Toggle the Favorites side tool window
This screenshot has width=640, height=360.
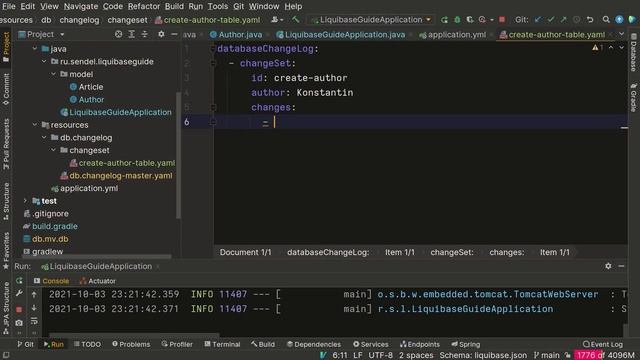click(6, 251)
